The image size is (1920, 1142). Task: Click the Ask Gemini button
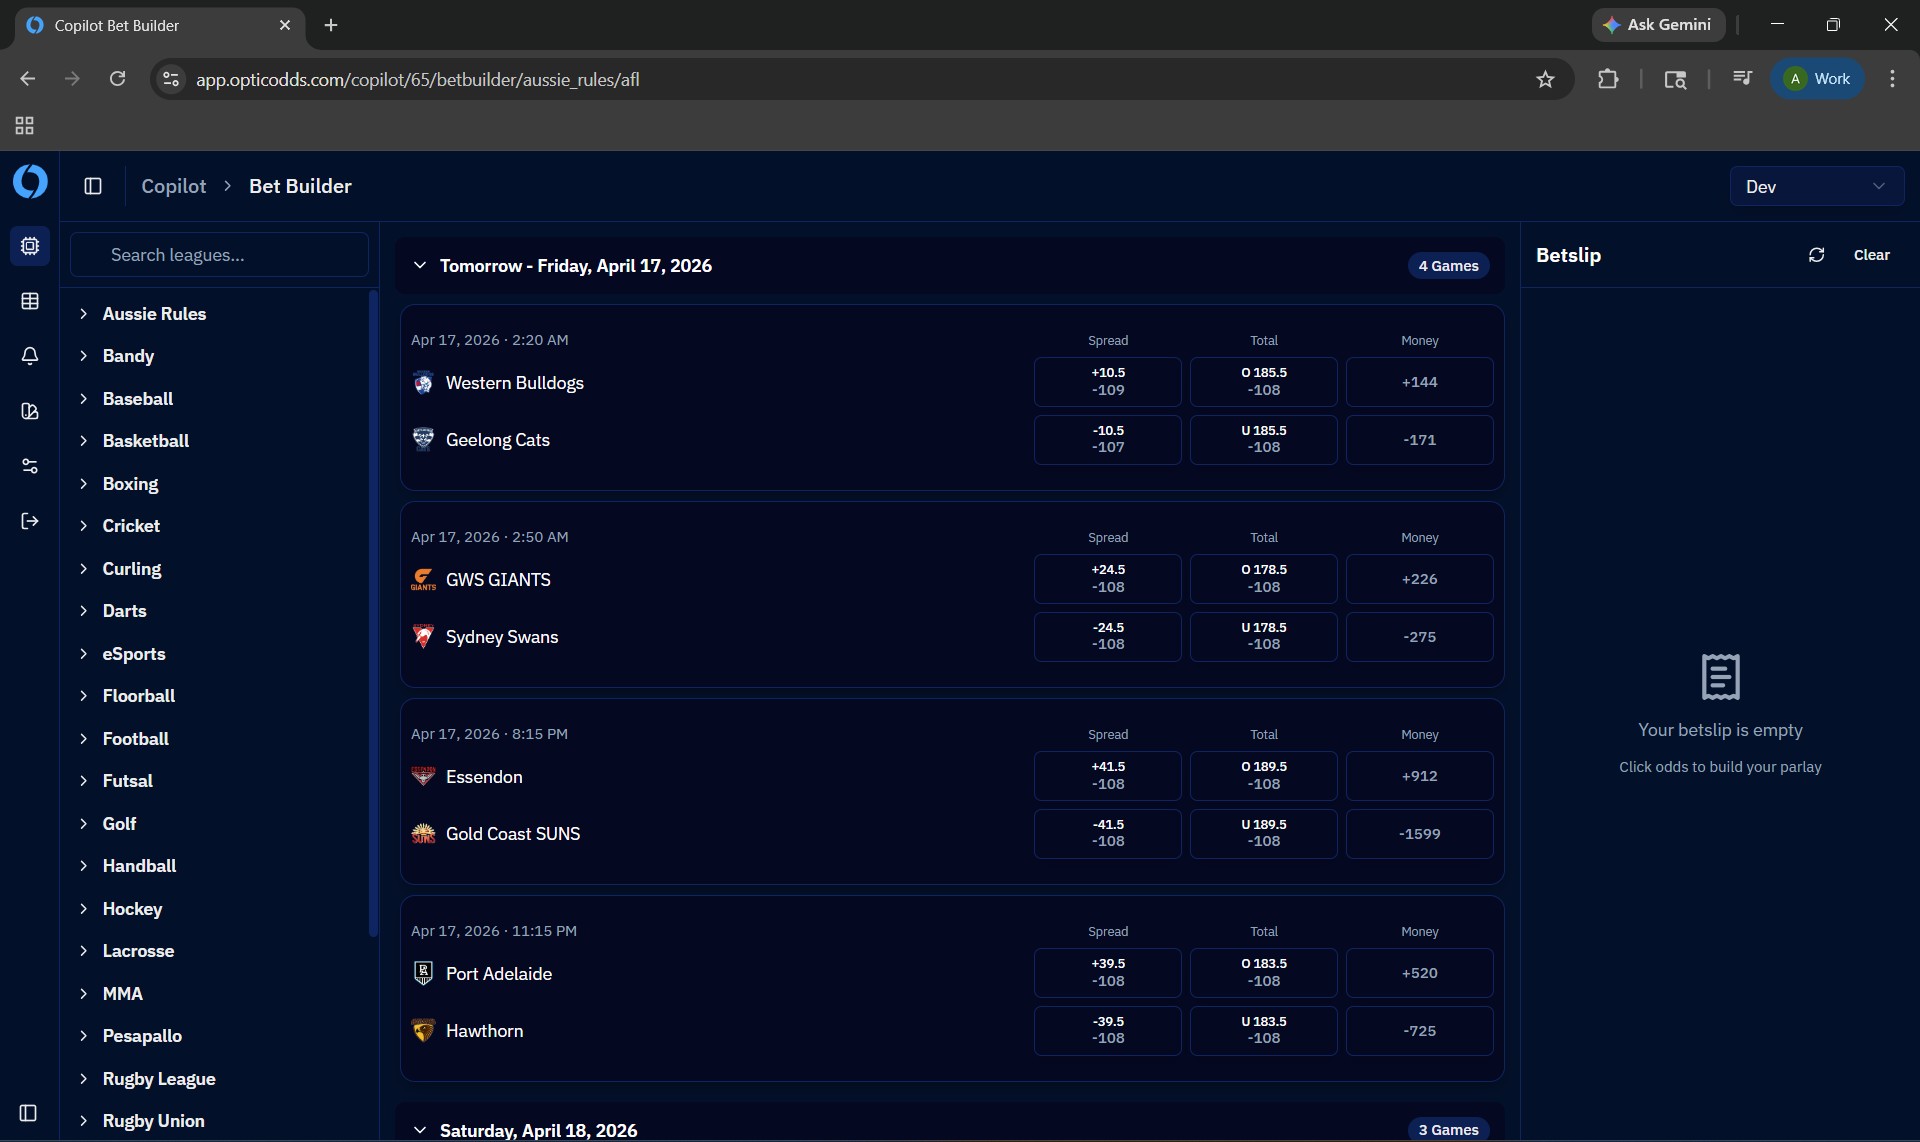(1657, 25)
